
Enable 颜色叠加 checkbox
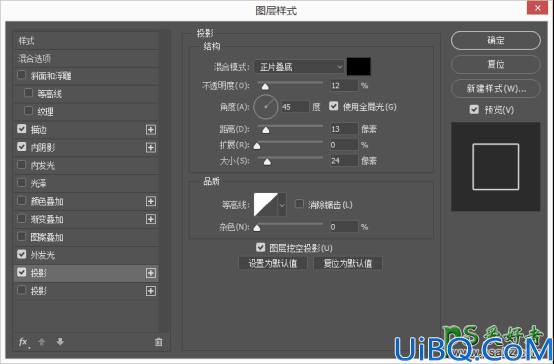22,200
